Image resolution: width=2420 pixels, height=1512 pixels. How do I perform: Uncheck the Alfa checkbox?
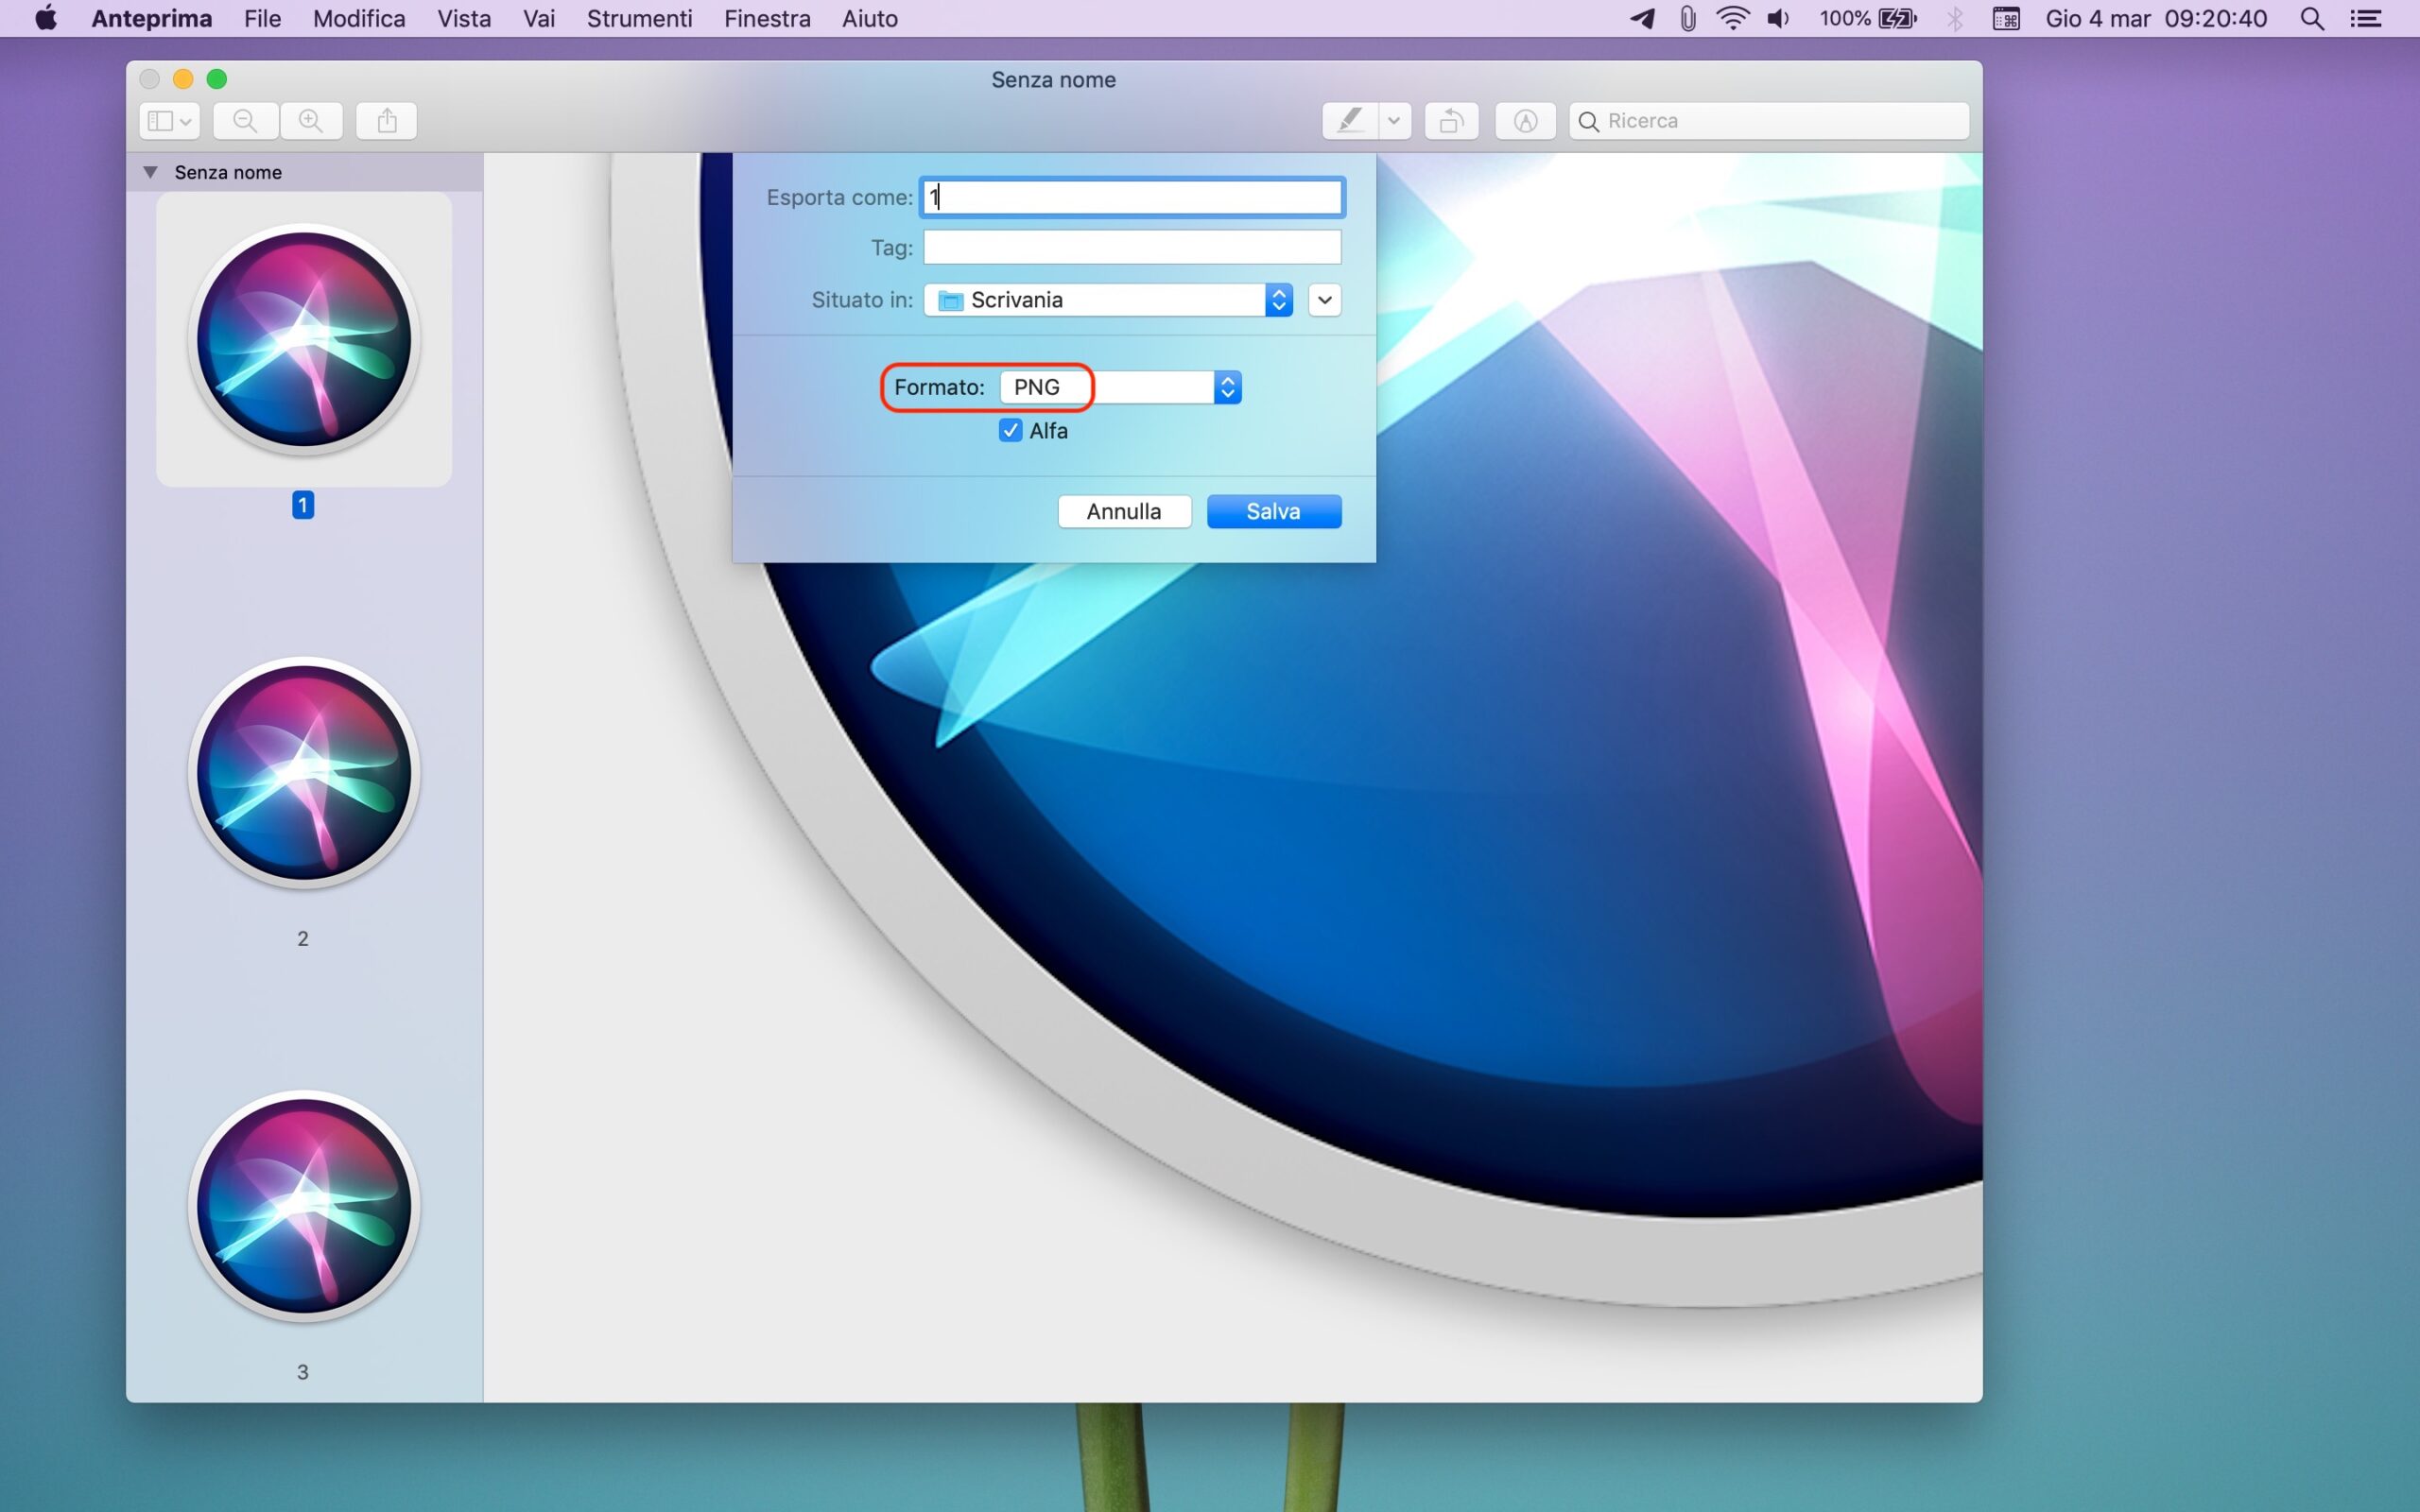1010,431
